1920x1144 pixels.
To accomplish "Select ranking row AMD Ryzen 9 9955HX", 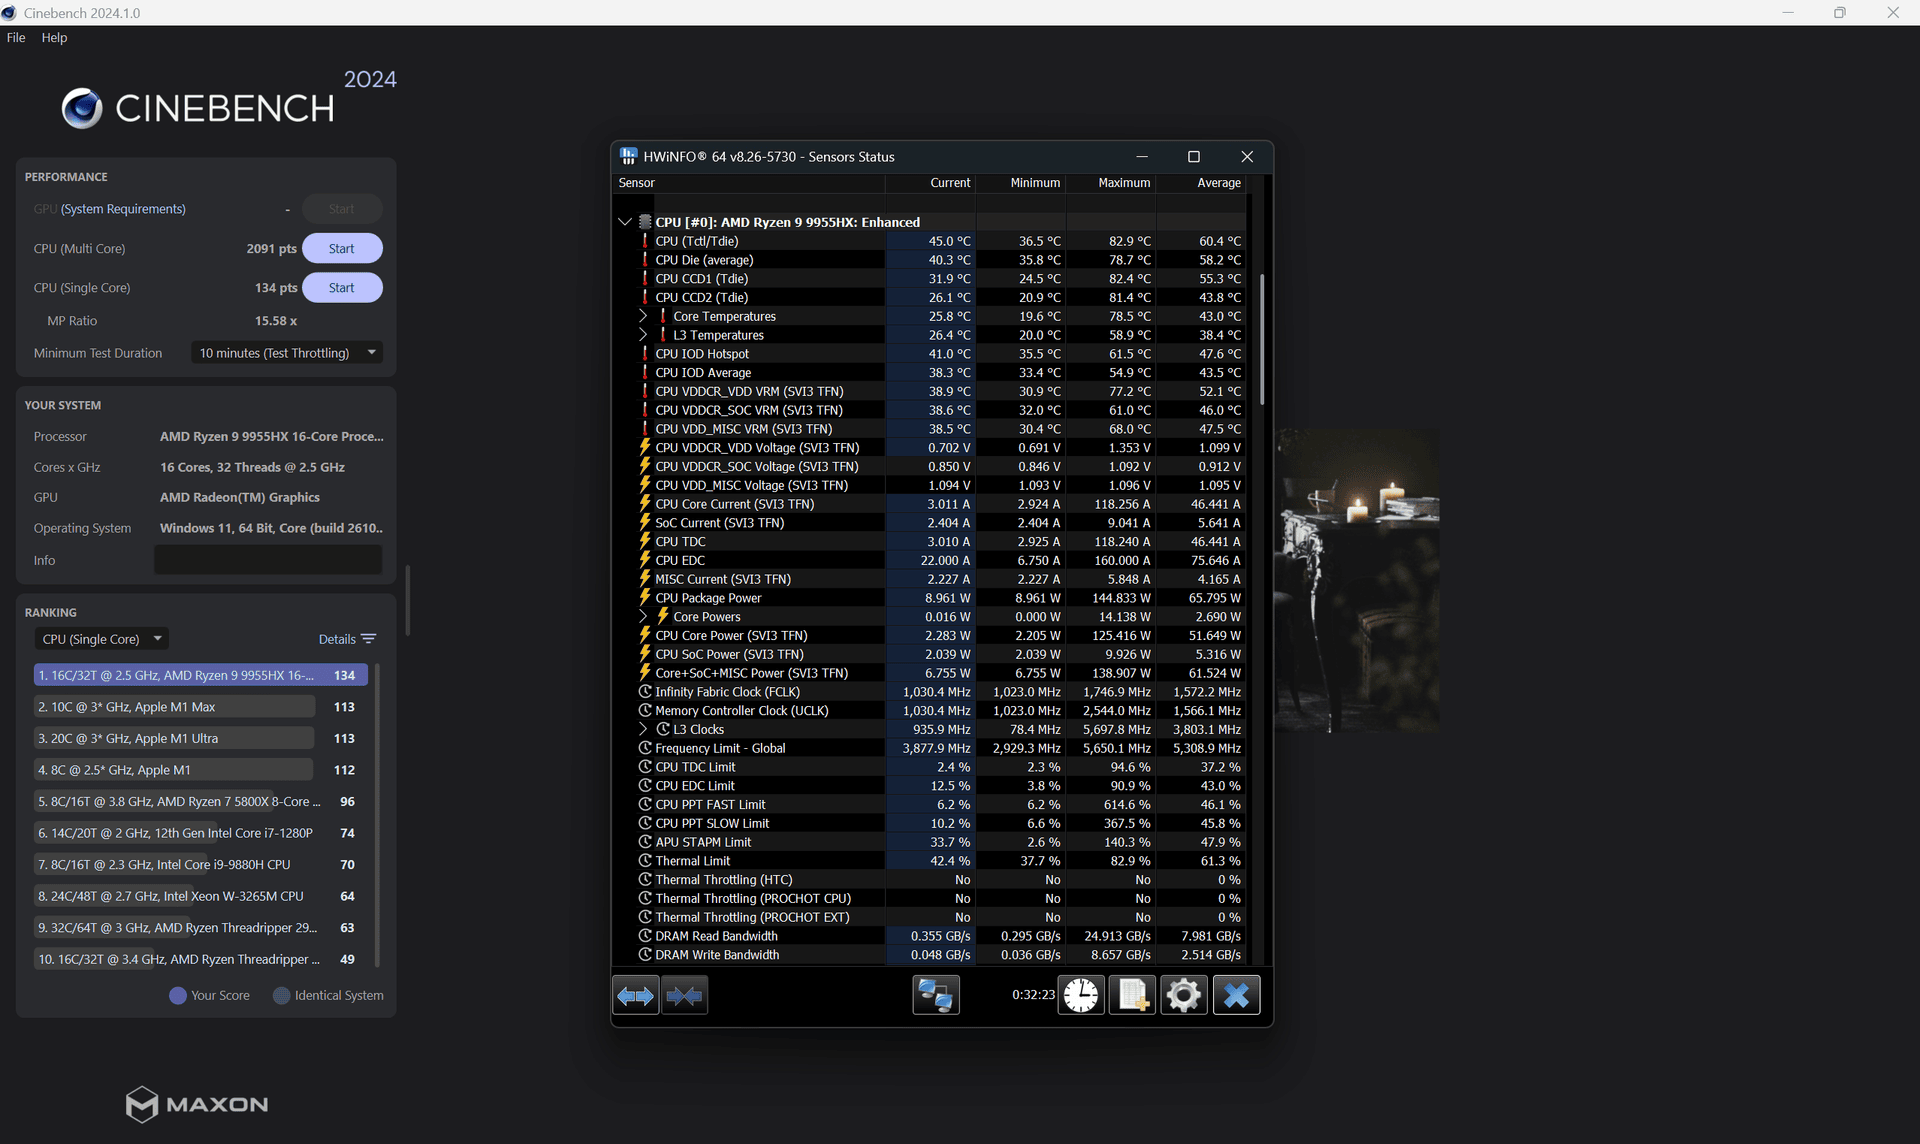I will [x=200, y=675].
